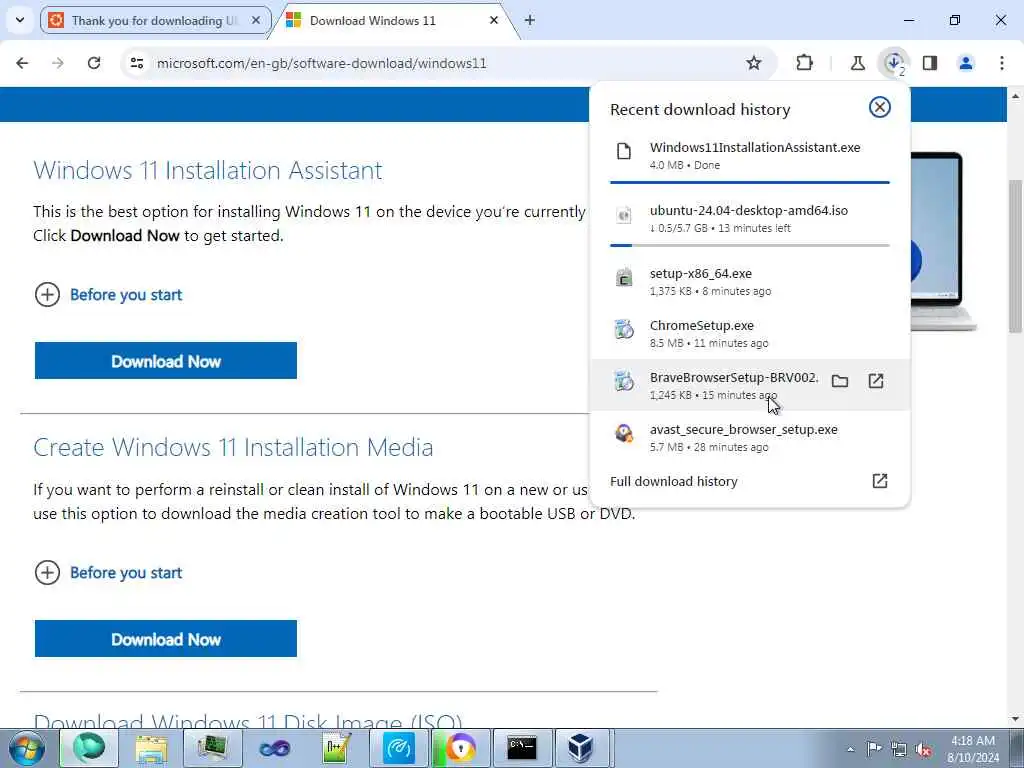Show hidden system tray icons
The height and width of the screenshot is (768, 1024).
(850, 749)
